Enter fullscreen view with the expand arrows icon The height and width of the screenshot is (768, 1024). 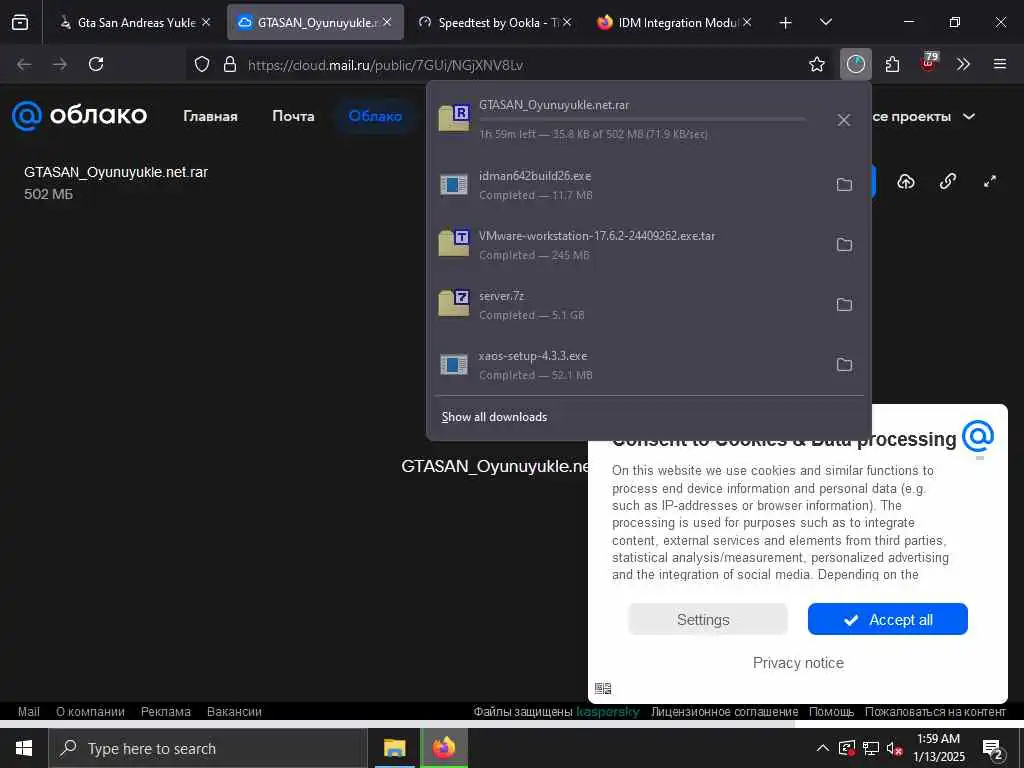tap(990, 182)
